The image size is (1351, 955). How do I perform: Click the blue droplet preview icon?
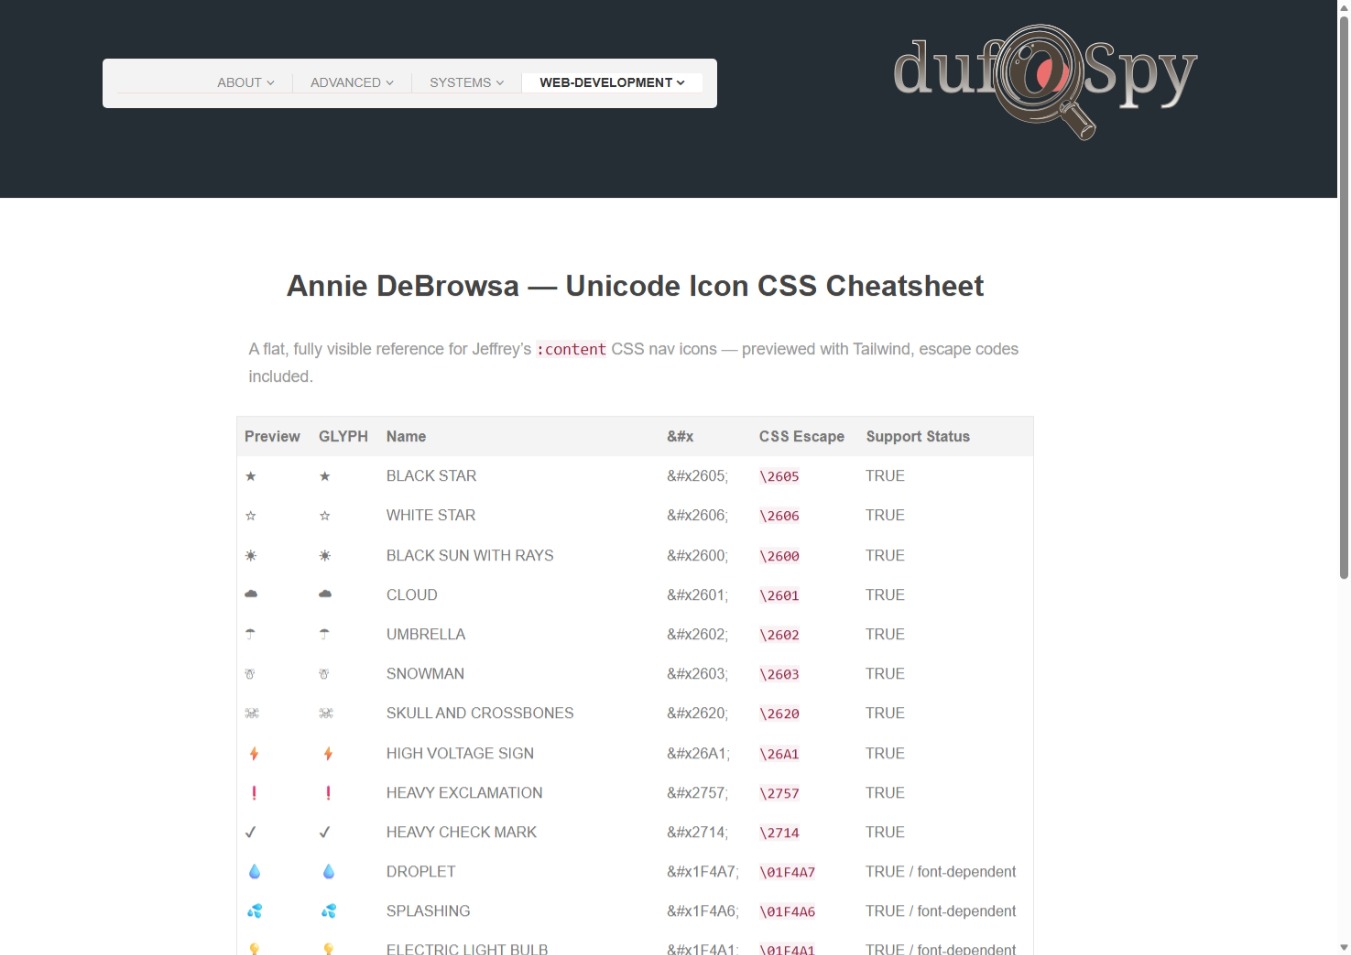pos(254,872)
